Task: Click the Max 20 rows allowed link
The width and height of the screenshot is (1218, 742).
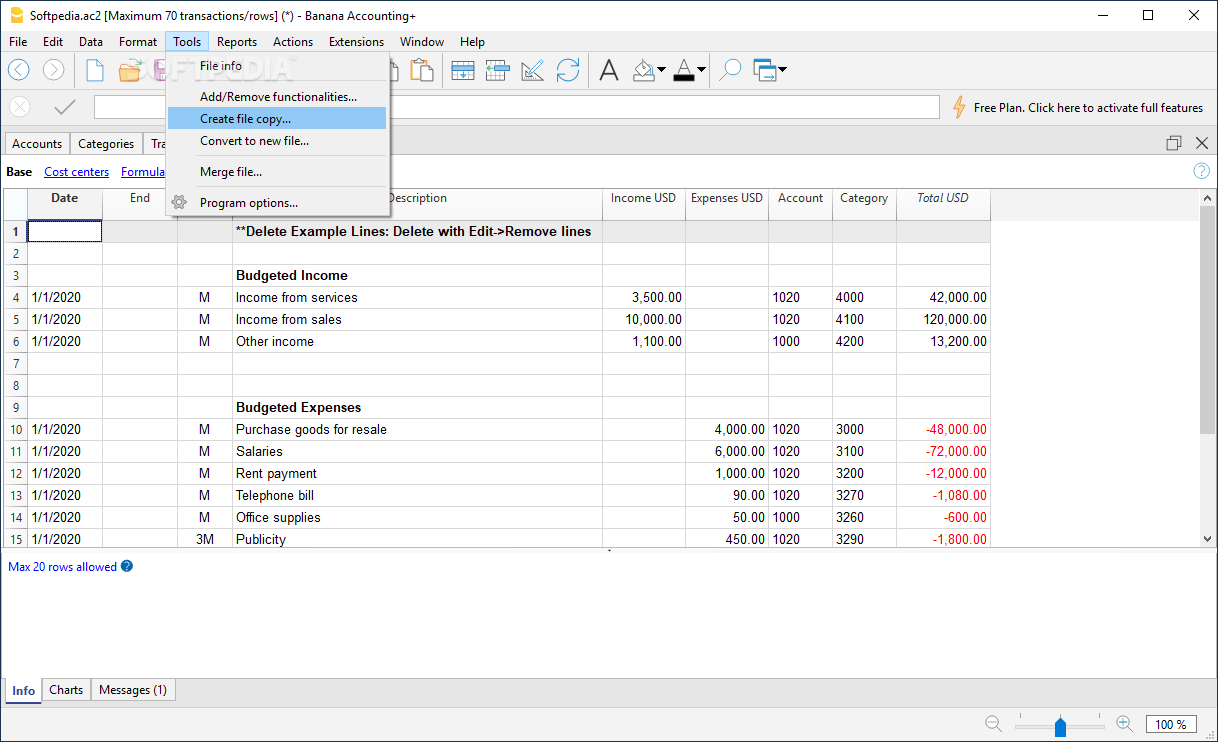Action: pos(63,567)
